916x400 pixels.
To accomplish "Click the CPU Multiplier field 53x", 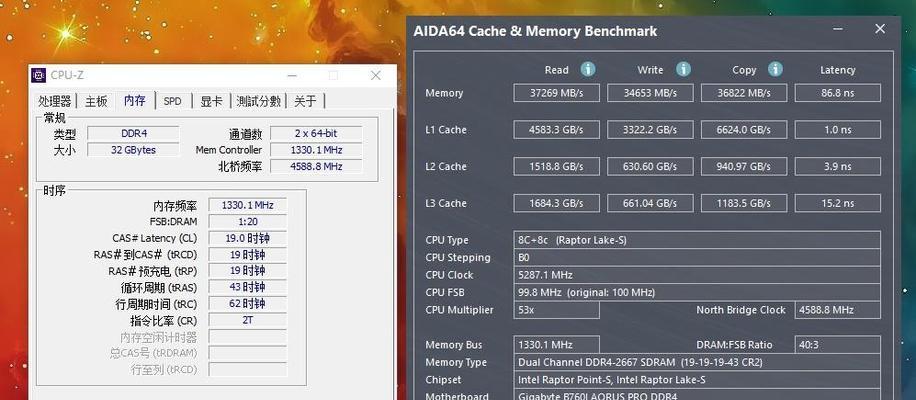I will click(x=557, y=310).
